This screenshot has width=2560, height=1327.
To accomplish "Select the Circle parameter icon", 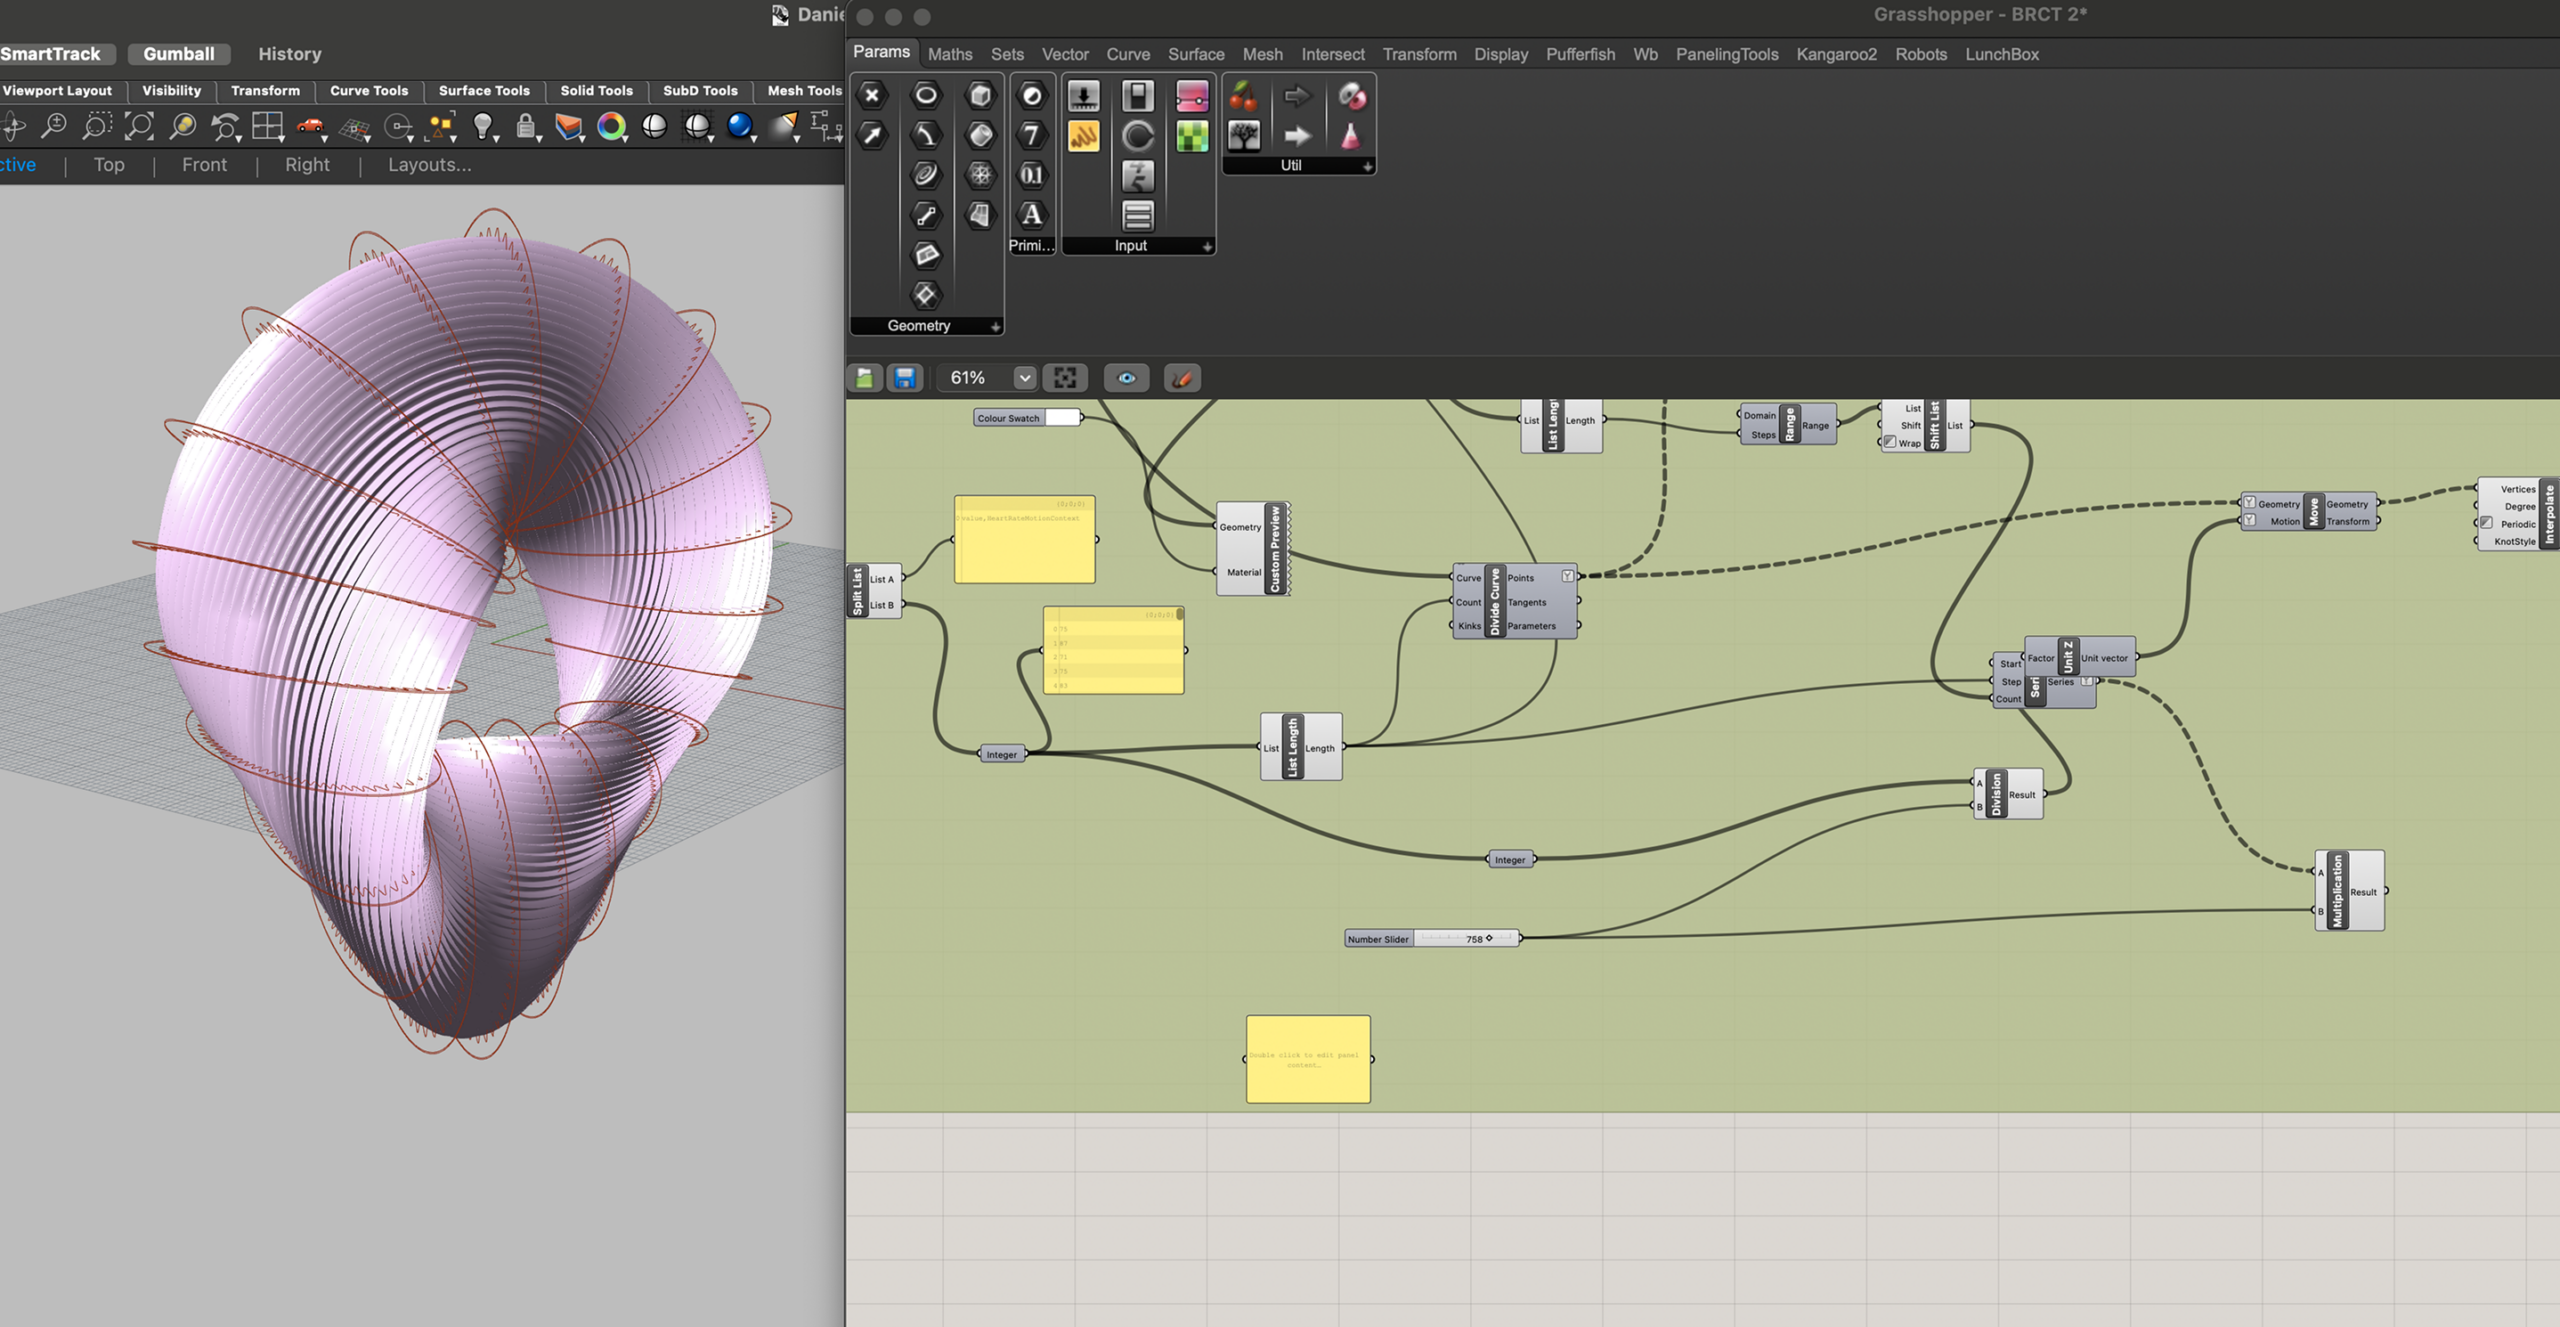I will click(x=926, y=95).
